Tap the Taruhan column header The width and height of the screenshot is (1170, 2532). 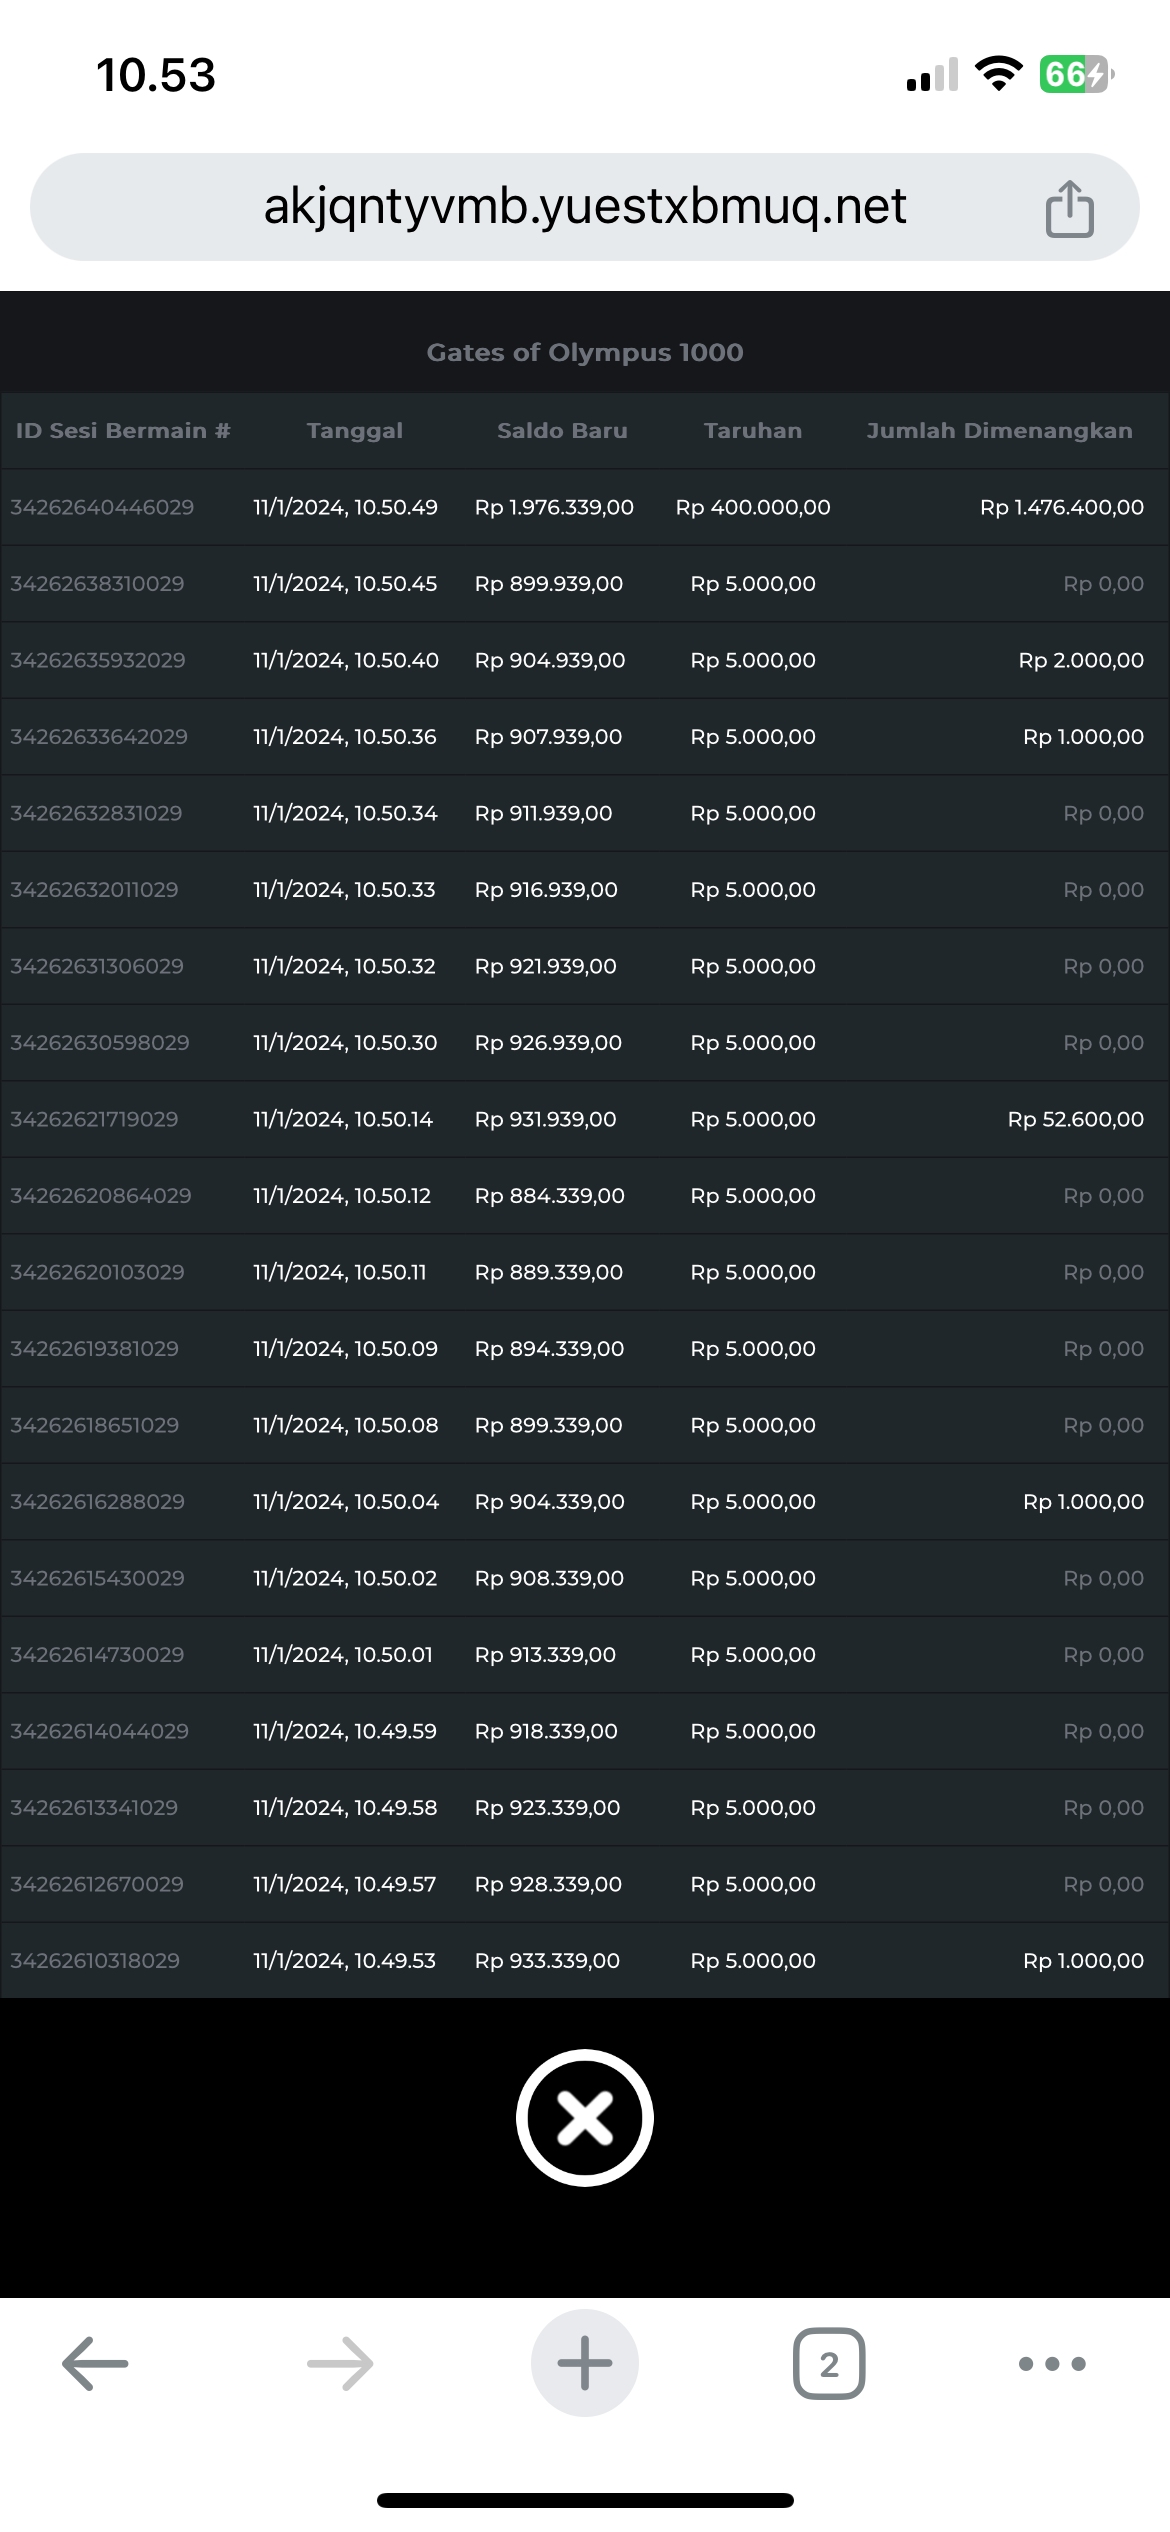(752, 431)
